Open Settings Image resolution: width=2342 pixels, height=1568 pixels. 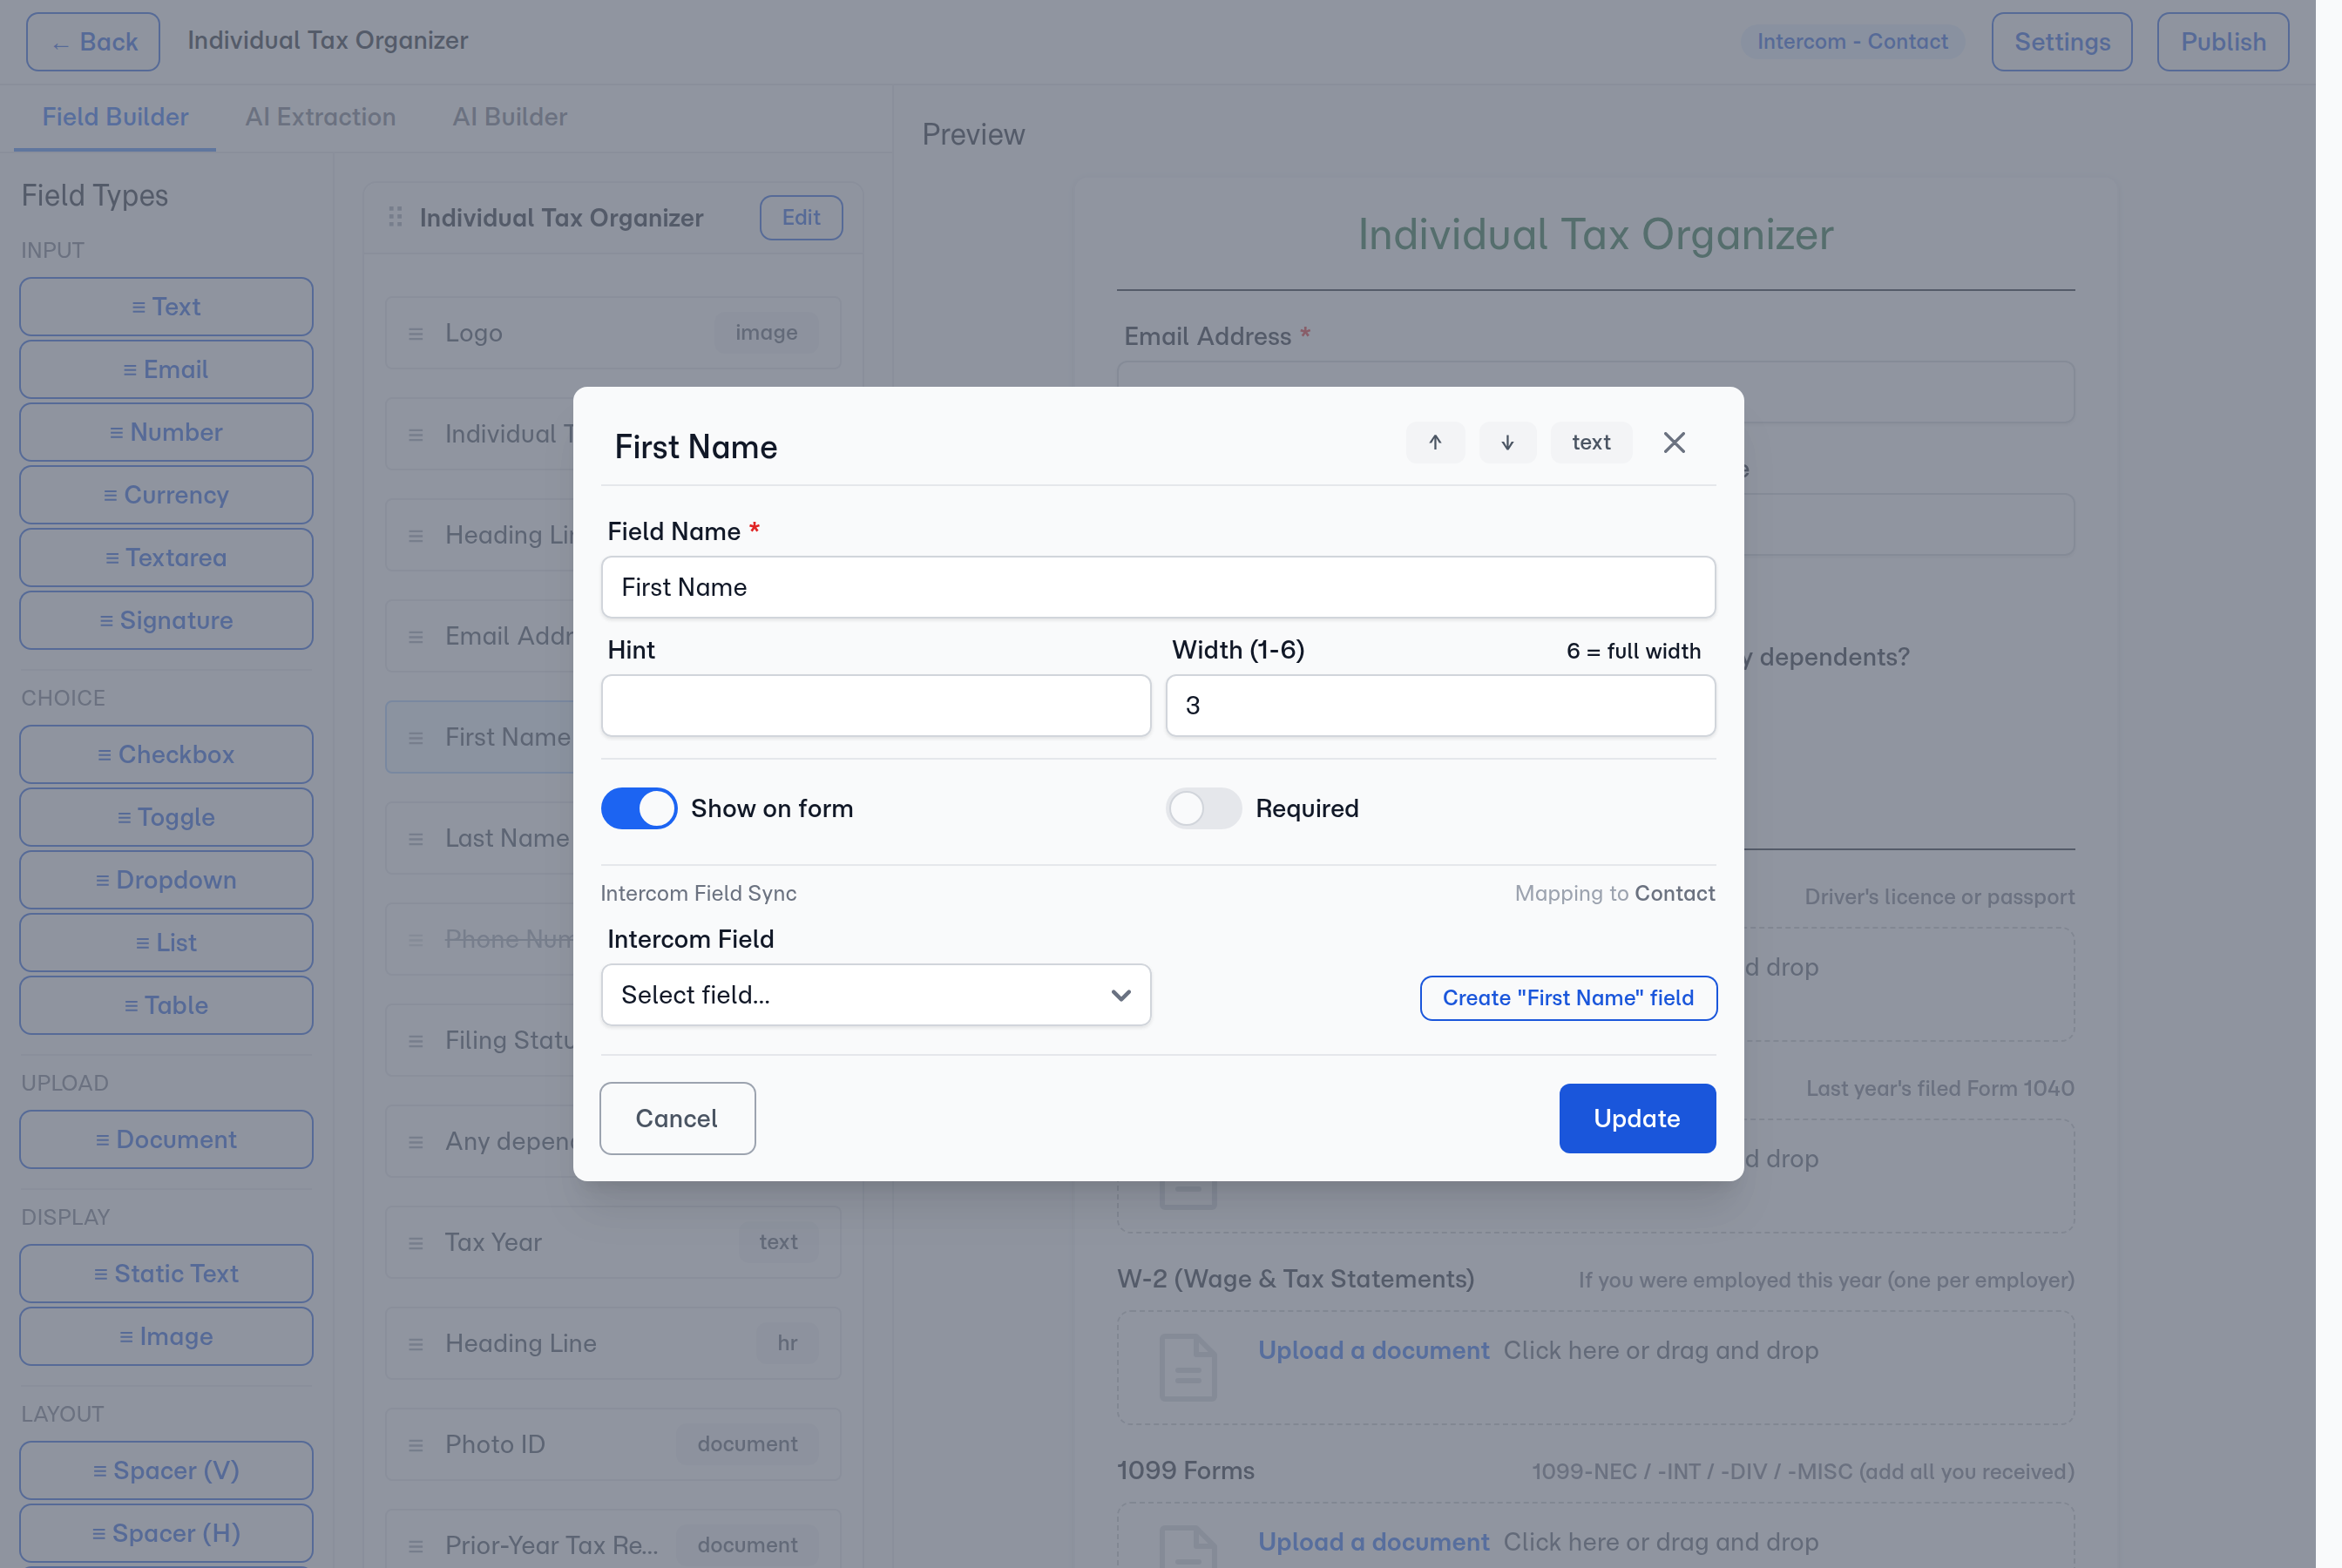point(2061,42)
